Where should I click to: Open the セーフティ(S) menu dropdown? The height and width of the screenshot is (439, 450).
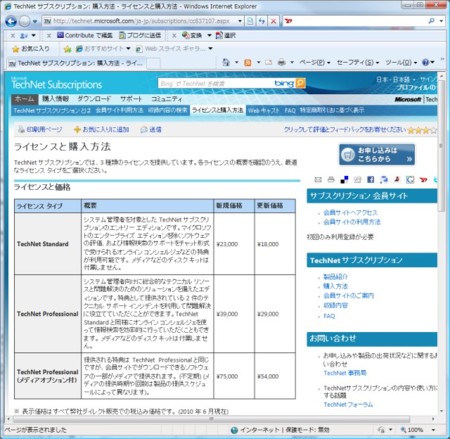358,62
